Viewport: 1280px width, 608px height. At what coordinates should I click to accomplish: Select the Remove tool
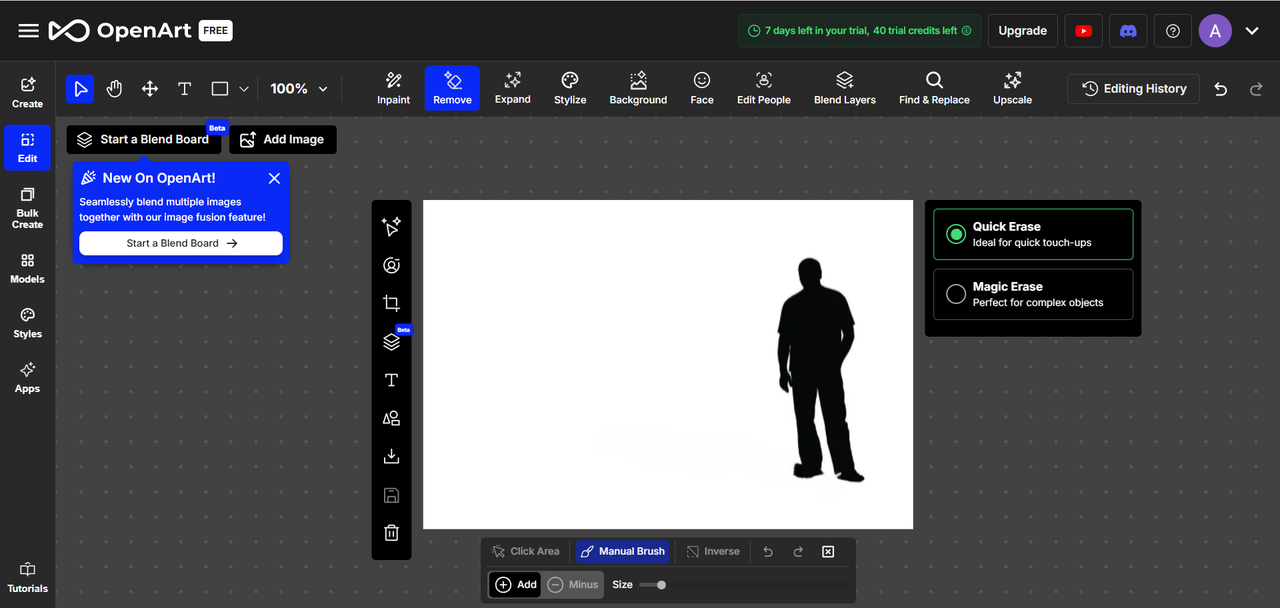click(452, 88)
